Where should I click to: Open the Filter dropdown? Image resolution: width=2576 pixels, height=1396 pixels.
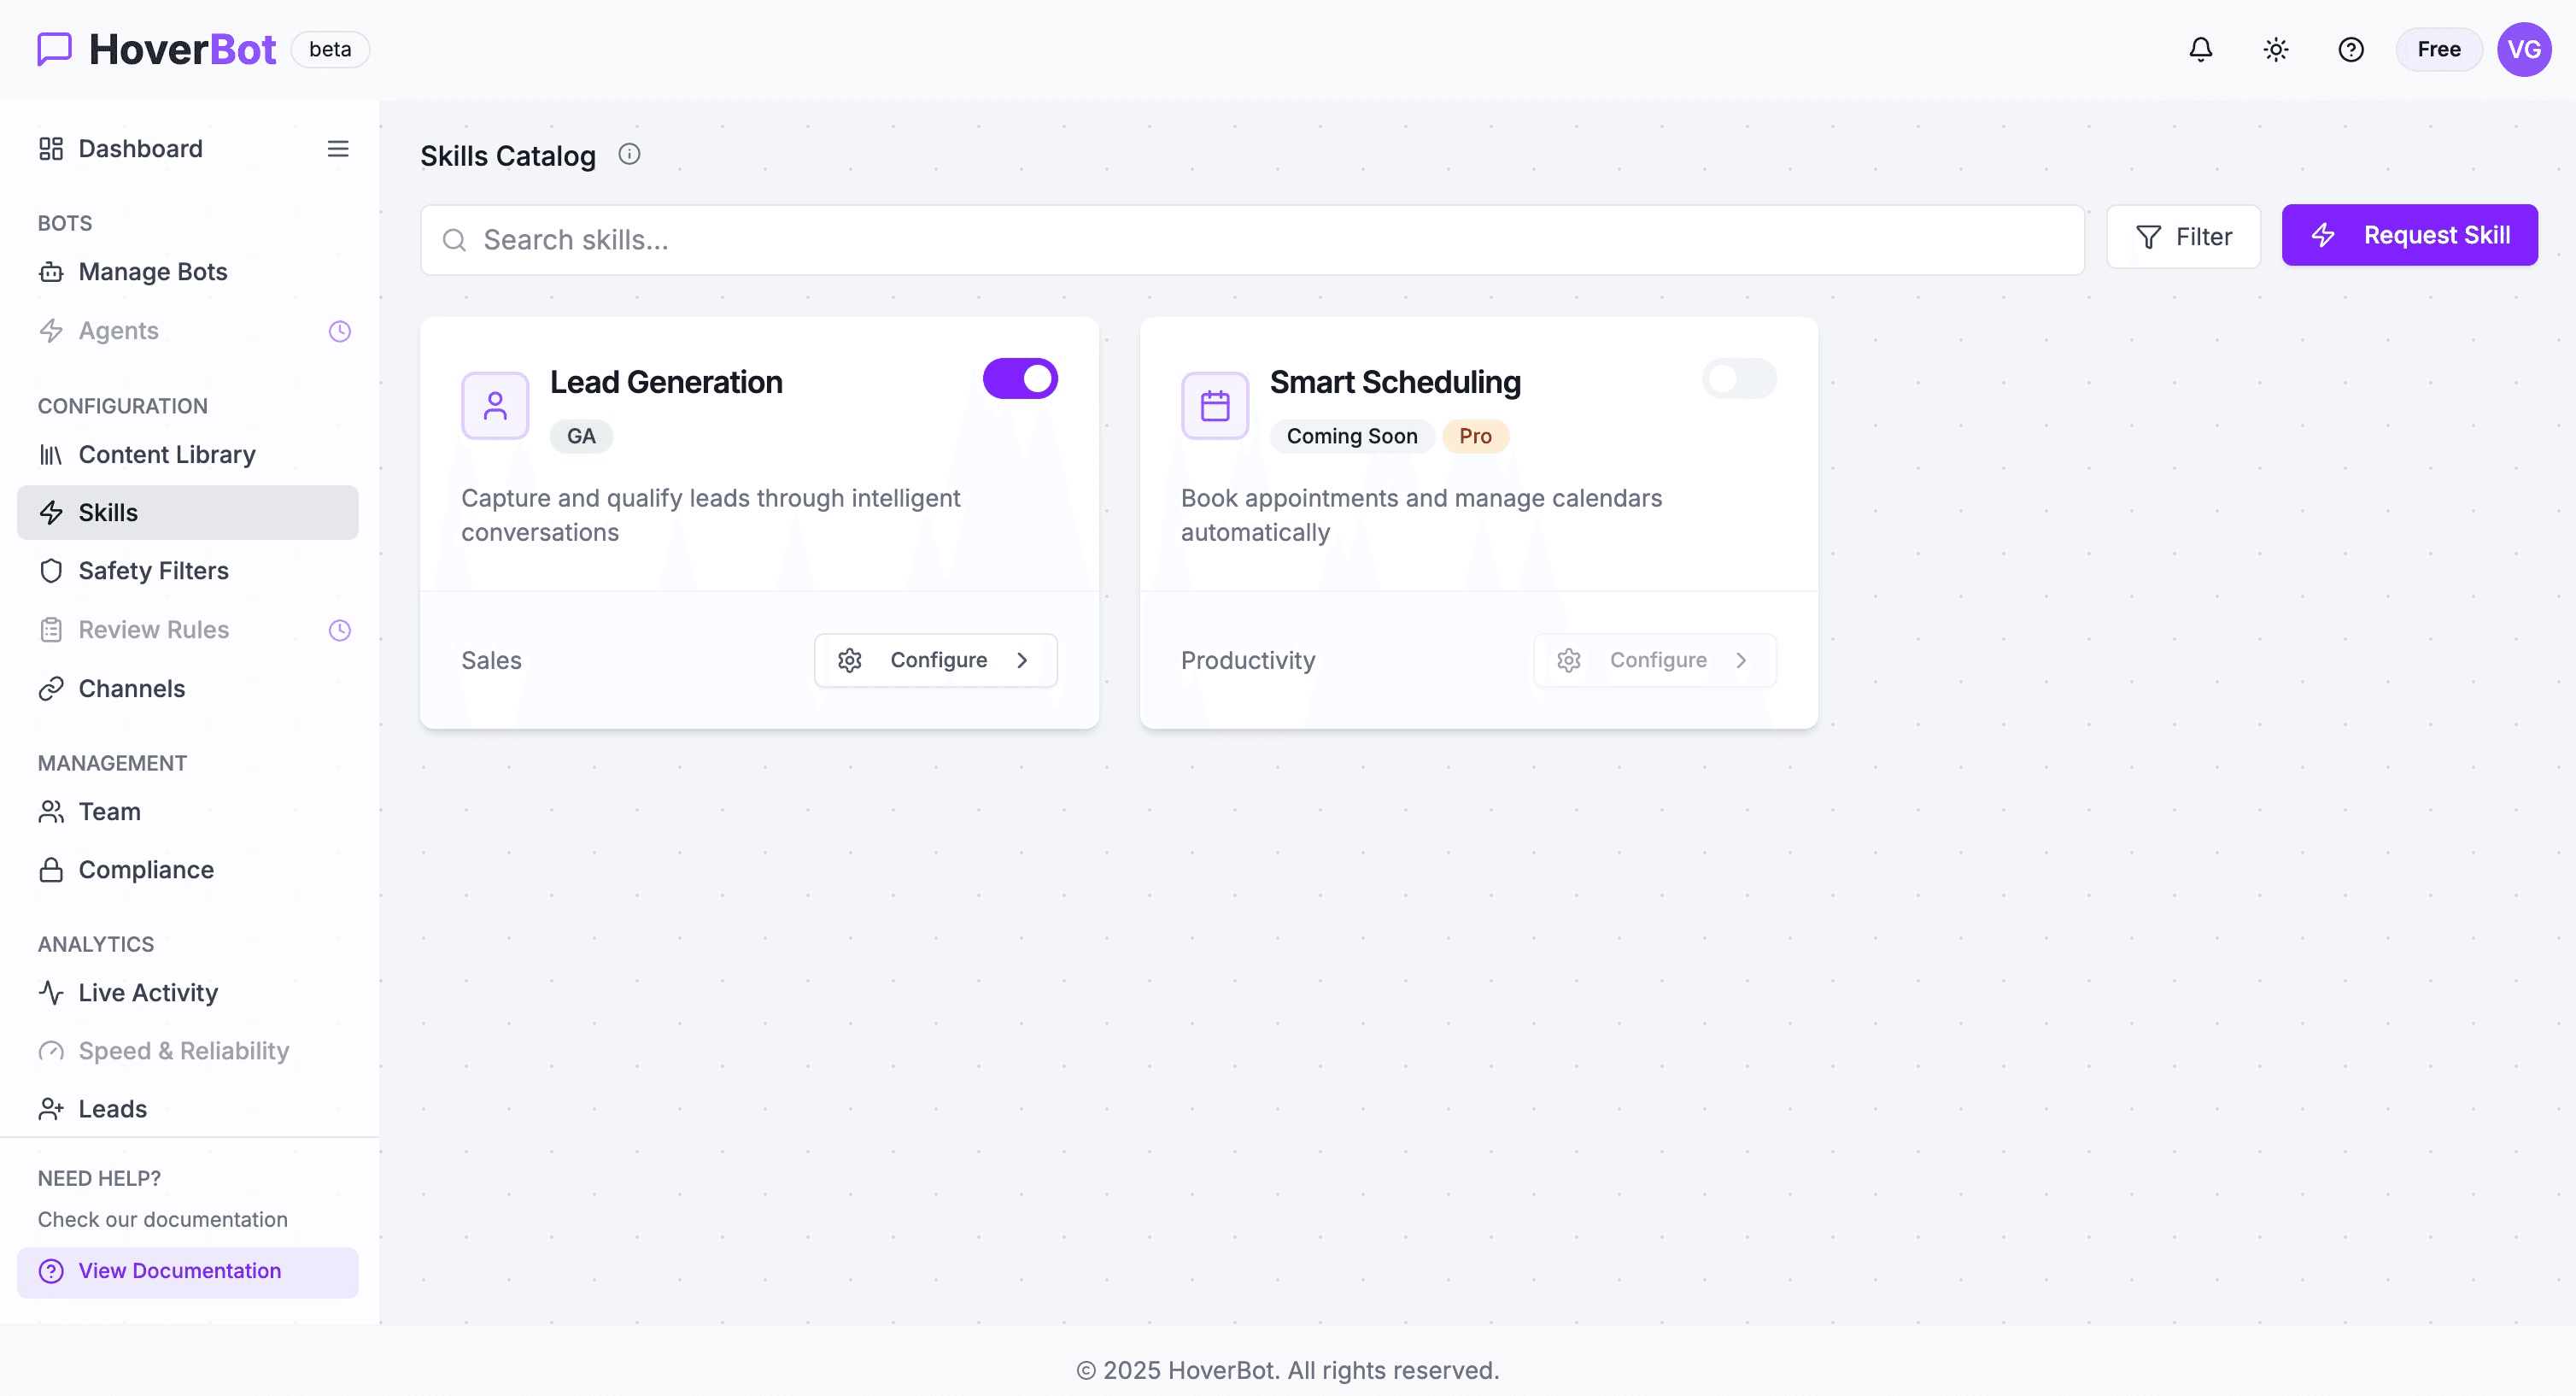point(2183,236)
